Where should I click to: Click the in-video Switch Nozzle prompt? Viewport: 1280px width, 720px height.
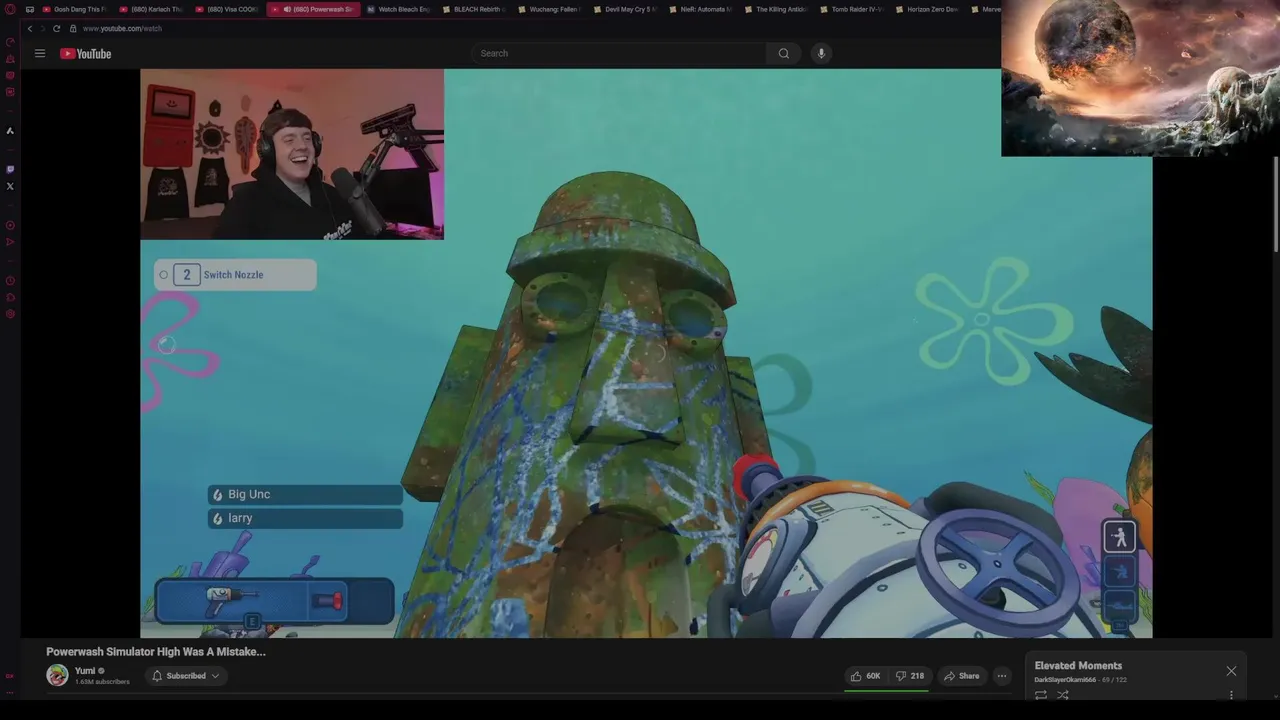tap(235, 275)
